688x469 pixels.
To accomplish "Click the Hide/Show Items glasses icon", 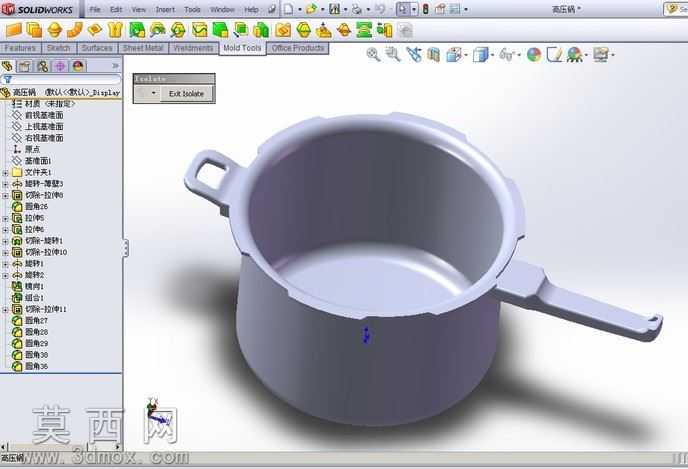I will (x=507, y=55).
